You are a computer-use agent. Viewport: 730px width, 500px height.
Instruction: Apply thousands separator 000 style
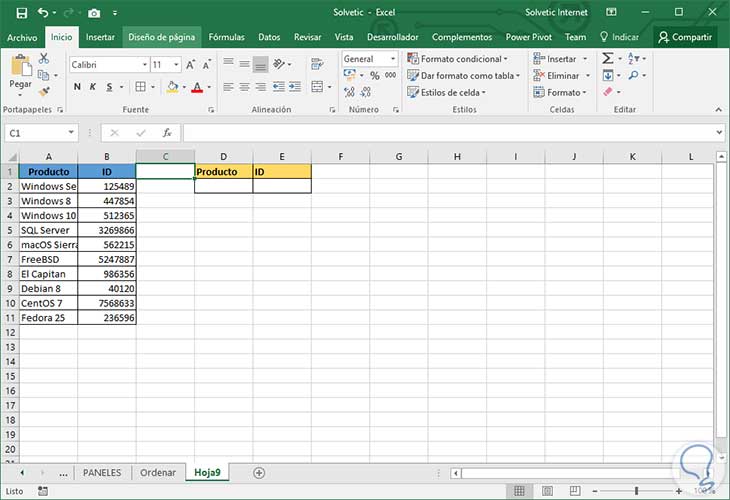(x=391, y=75)
